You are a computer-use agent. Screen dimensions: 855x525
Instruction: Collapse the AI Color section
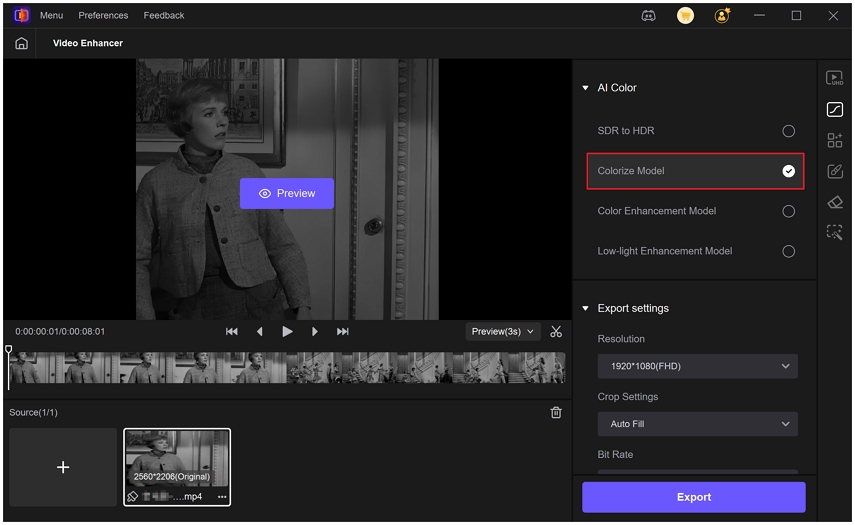point(585,88)
